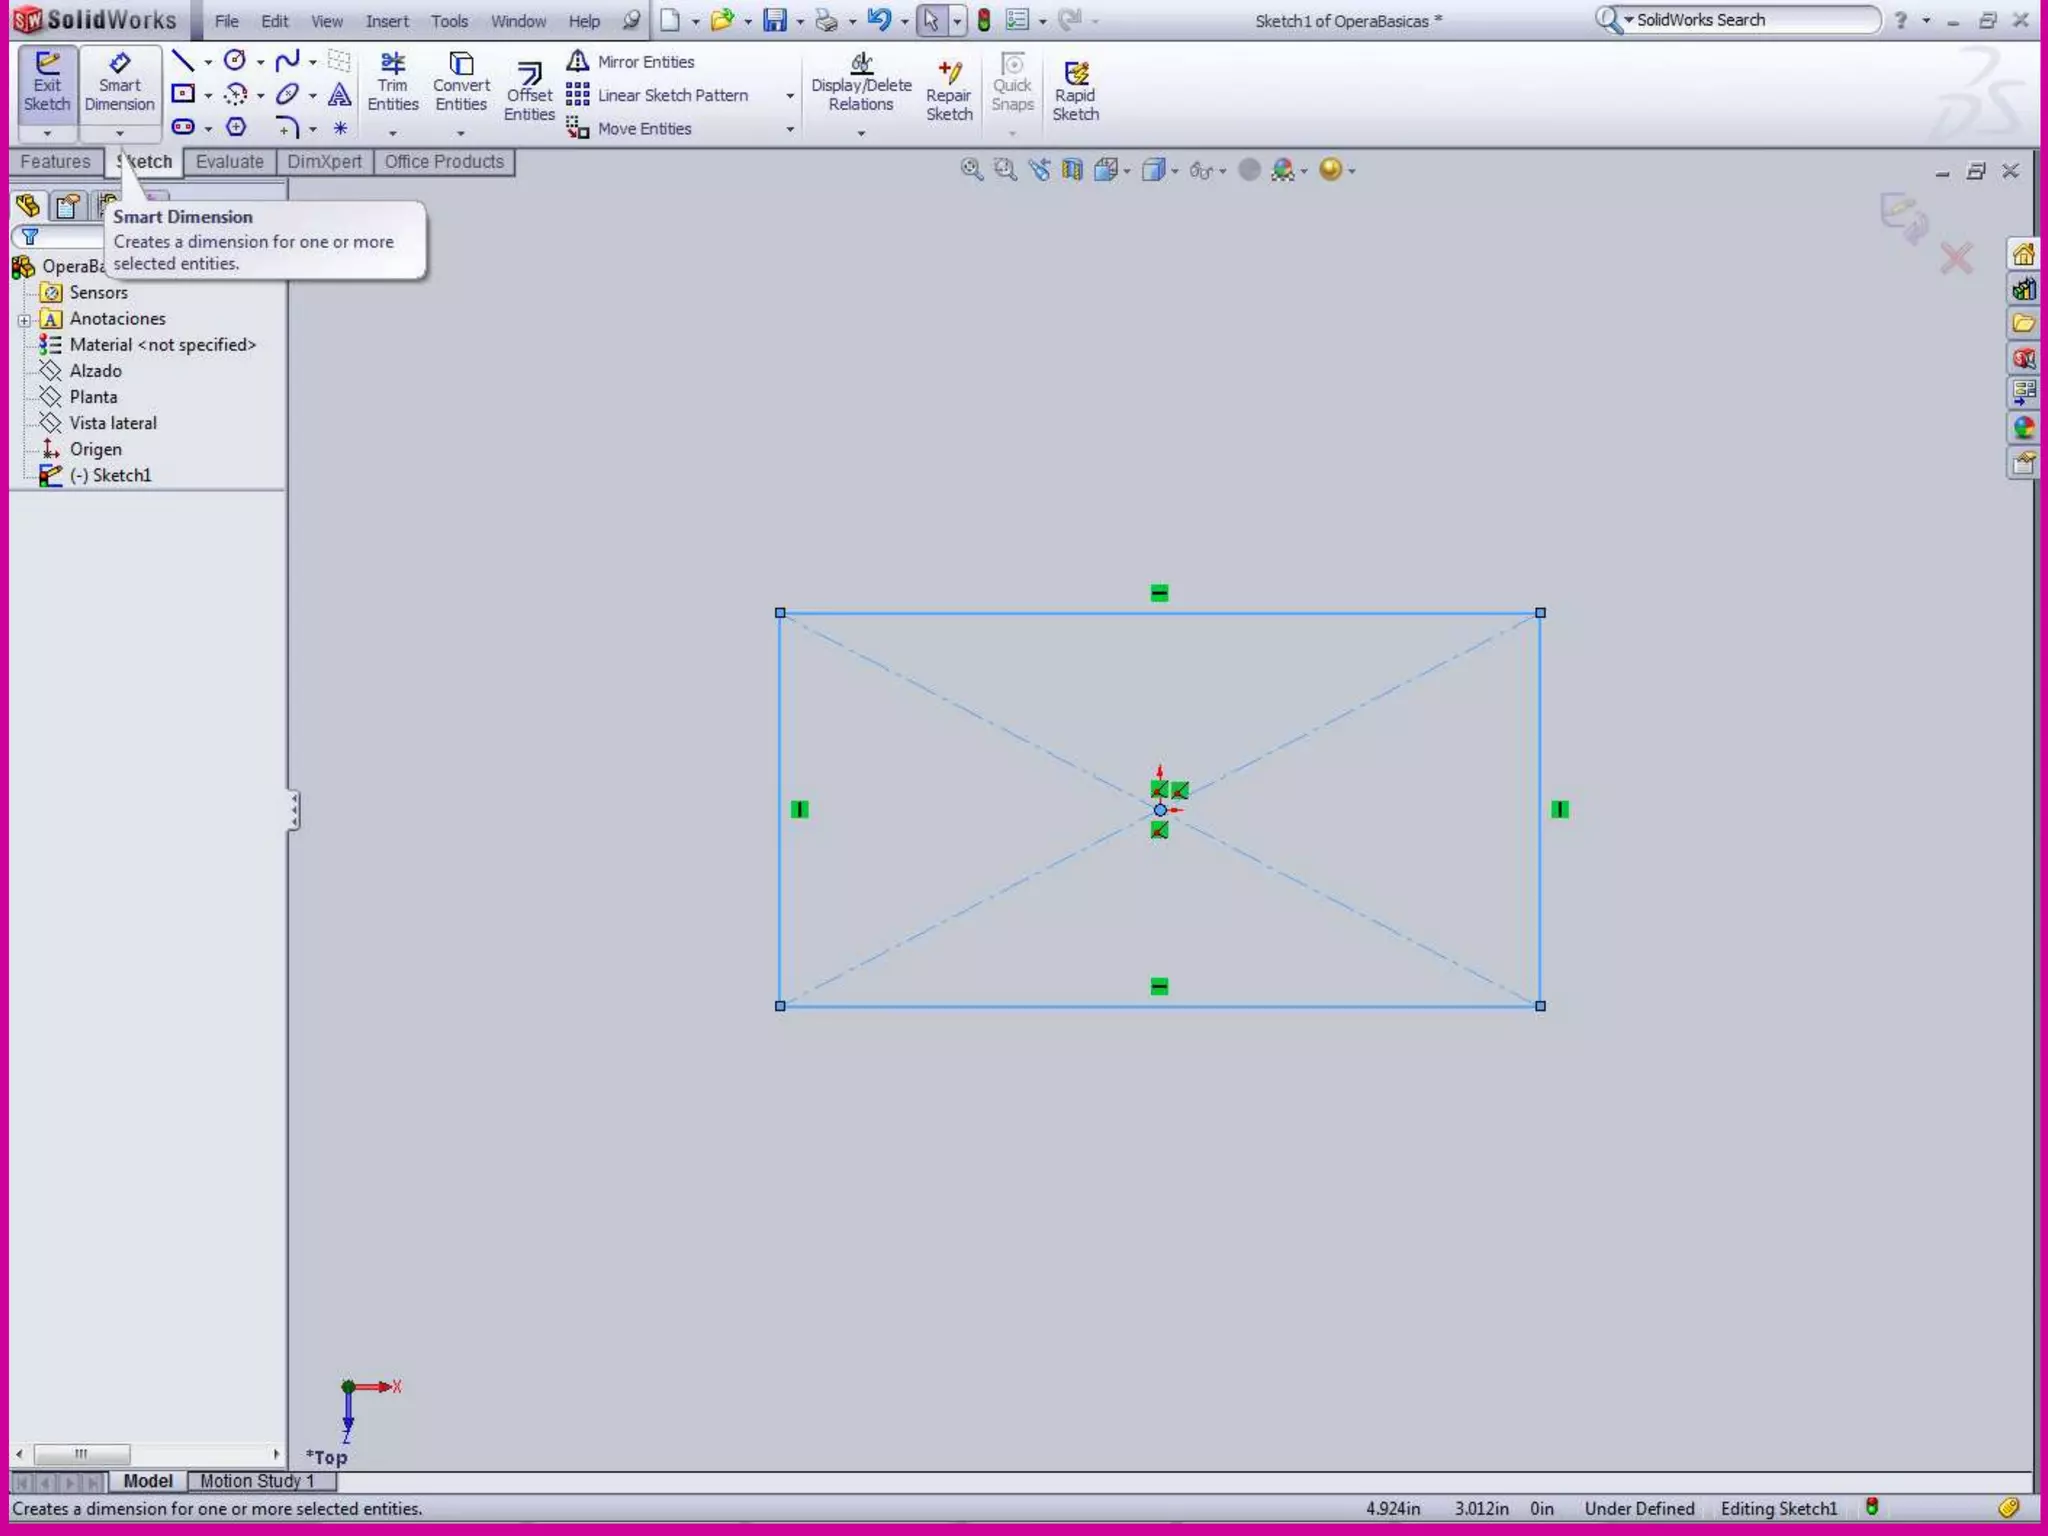The width and height of the screenshot is (2048, 1536).
Task: Select the Trim Entities tool
Action: (x=392, y=83)
